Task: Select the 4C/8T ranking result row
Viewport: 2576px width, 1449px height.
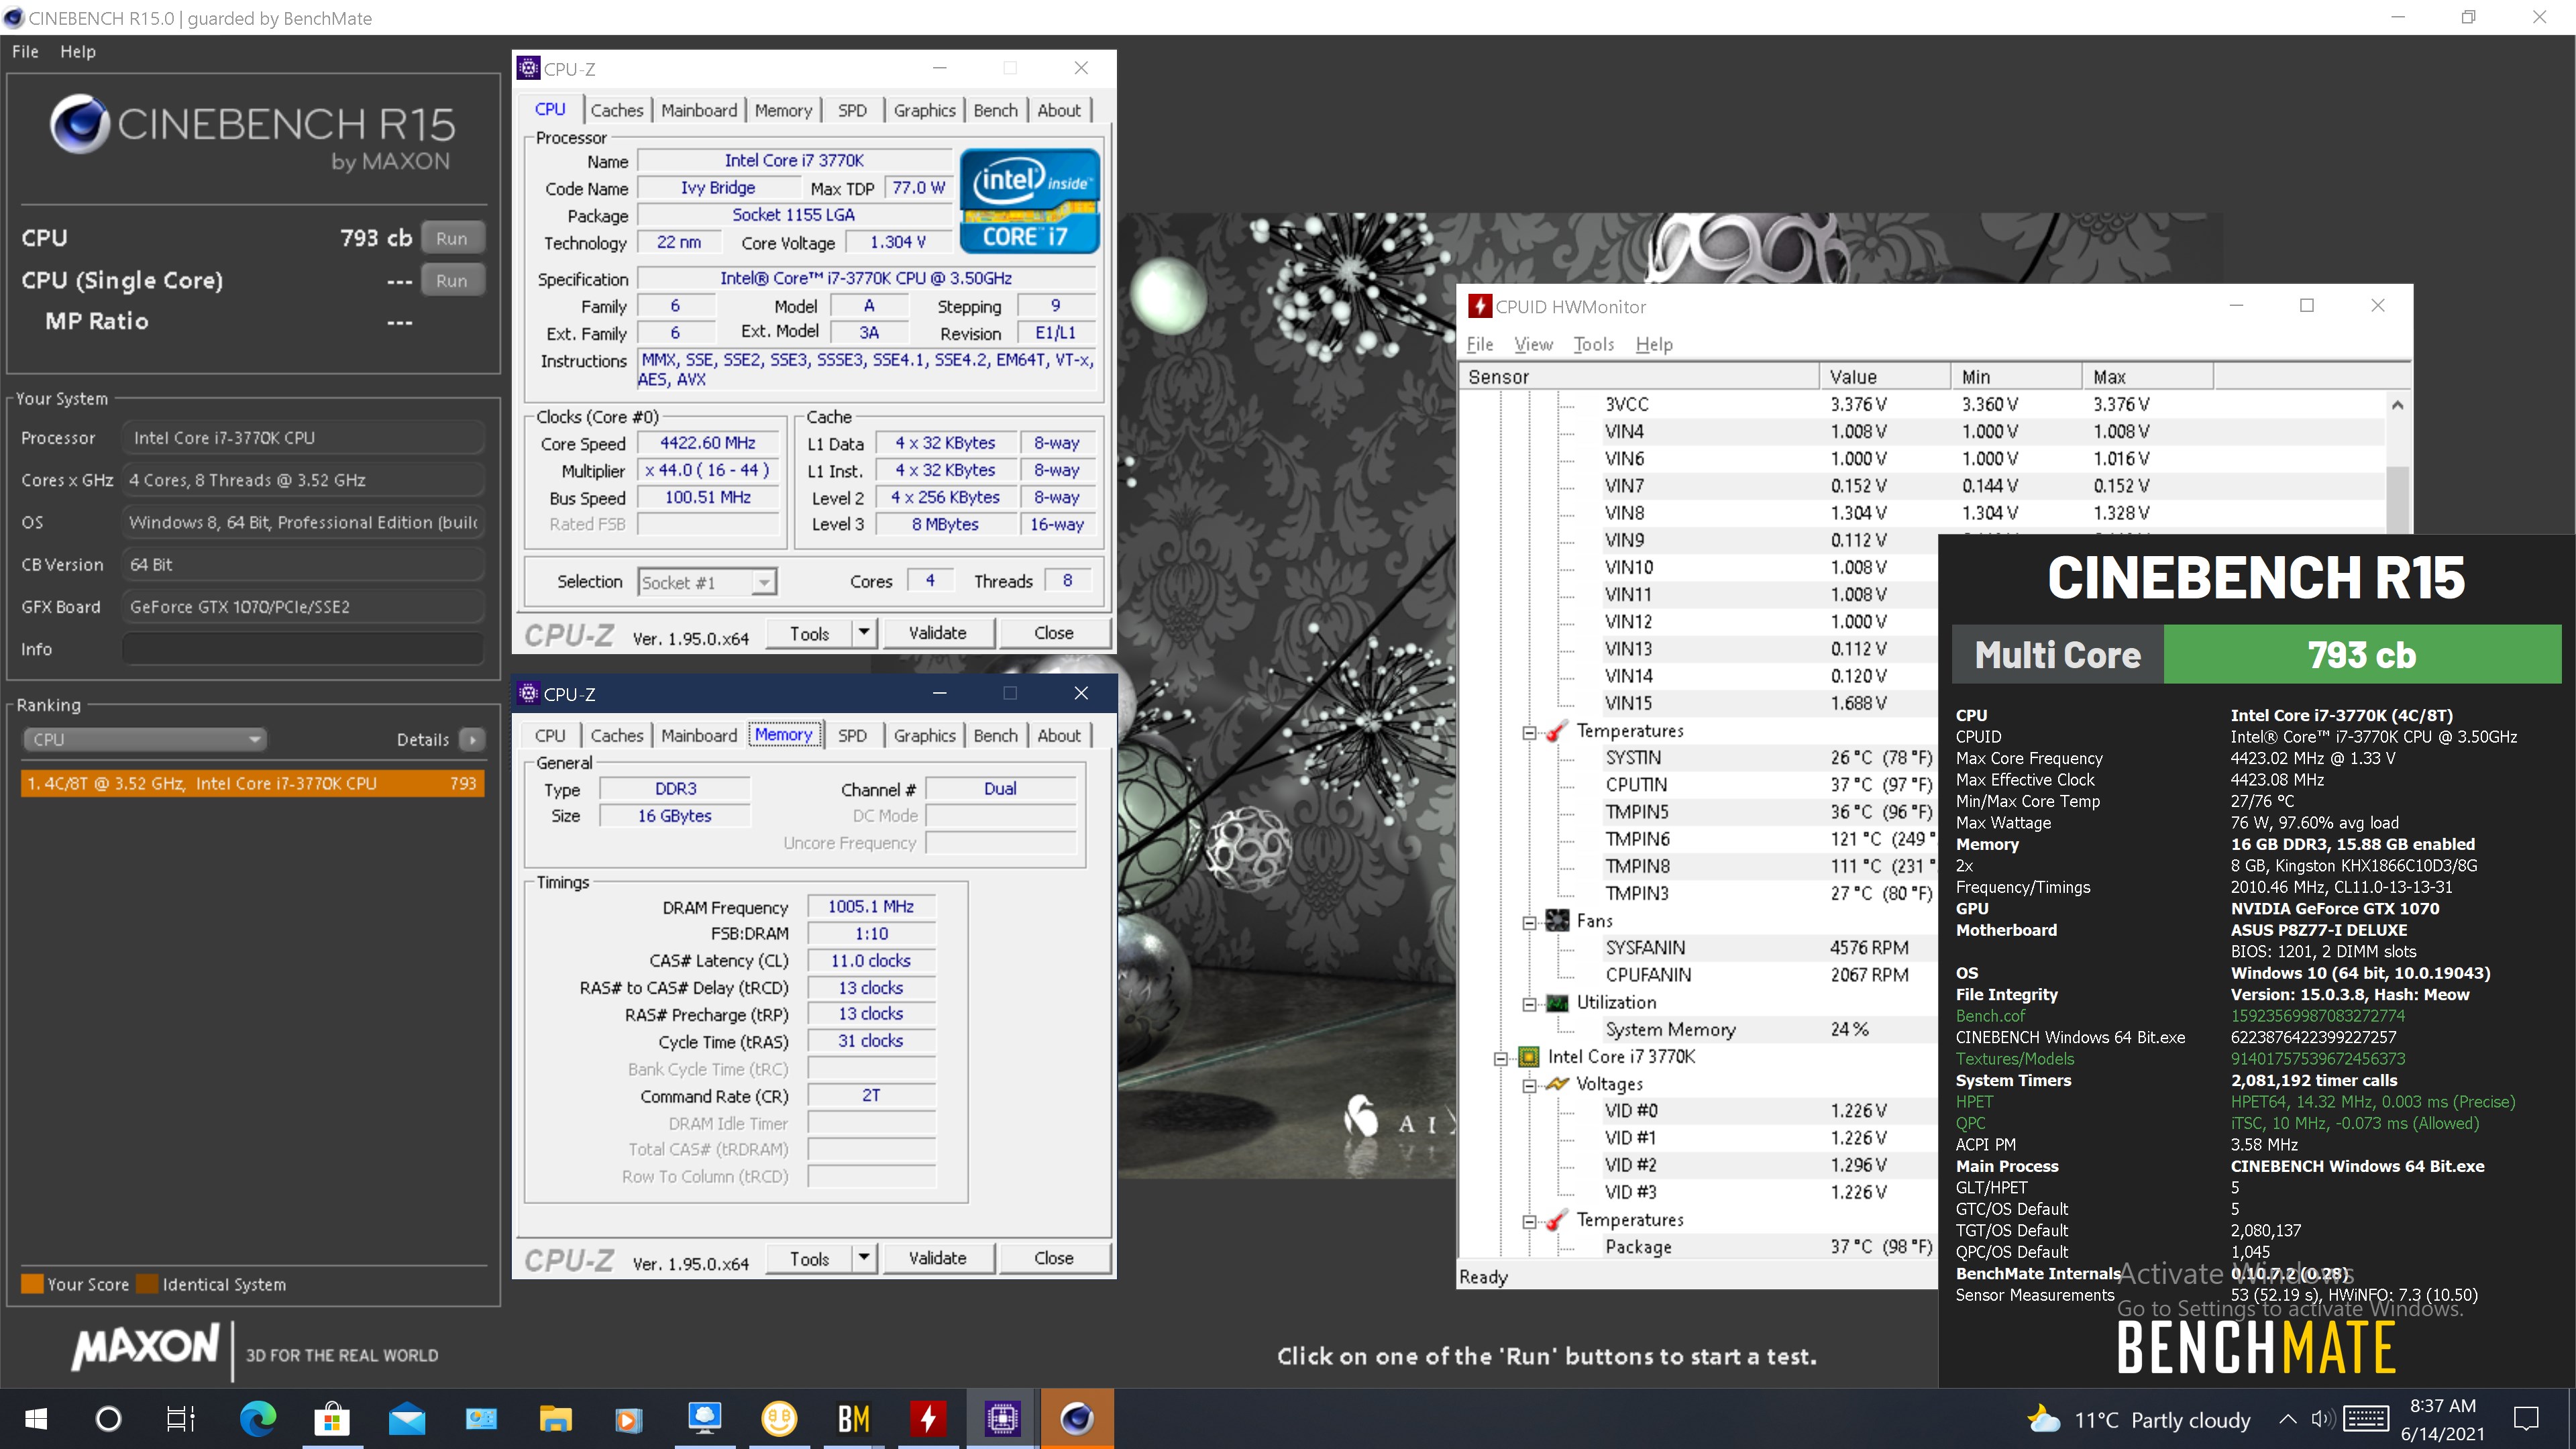Action: pos(252,783)
